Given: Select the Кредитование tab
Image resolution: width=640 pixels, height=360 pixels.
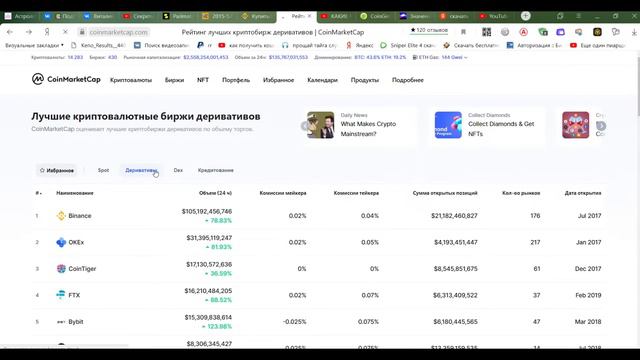Looking at the screenshot, I should (x=216, y=170).
